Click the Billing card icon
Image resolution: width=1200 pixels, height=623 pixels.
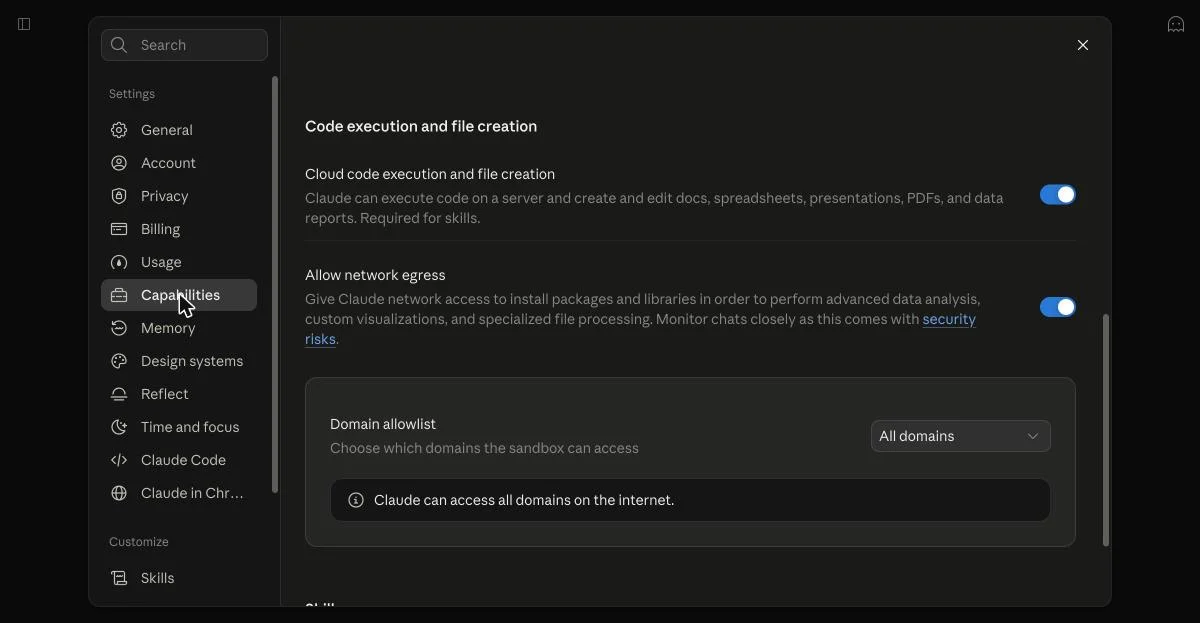pos(119,229)
